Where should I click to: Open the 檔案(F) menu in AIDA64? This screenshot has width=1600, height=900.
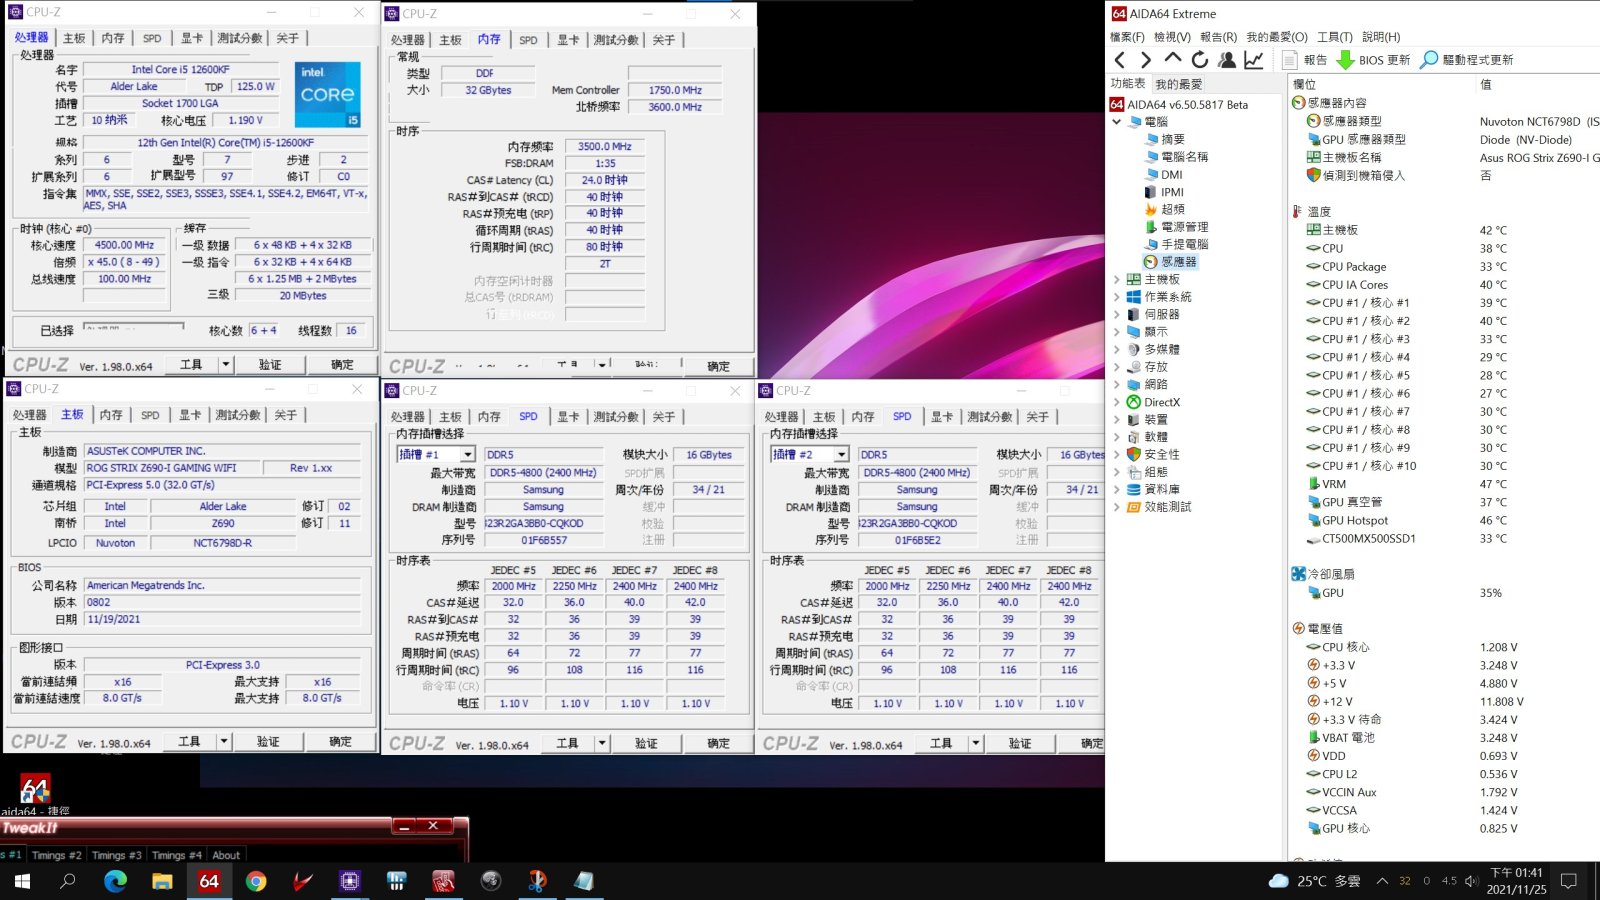(x=1127, y=37)
